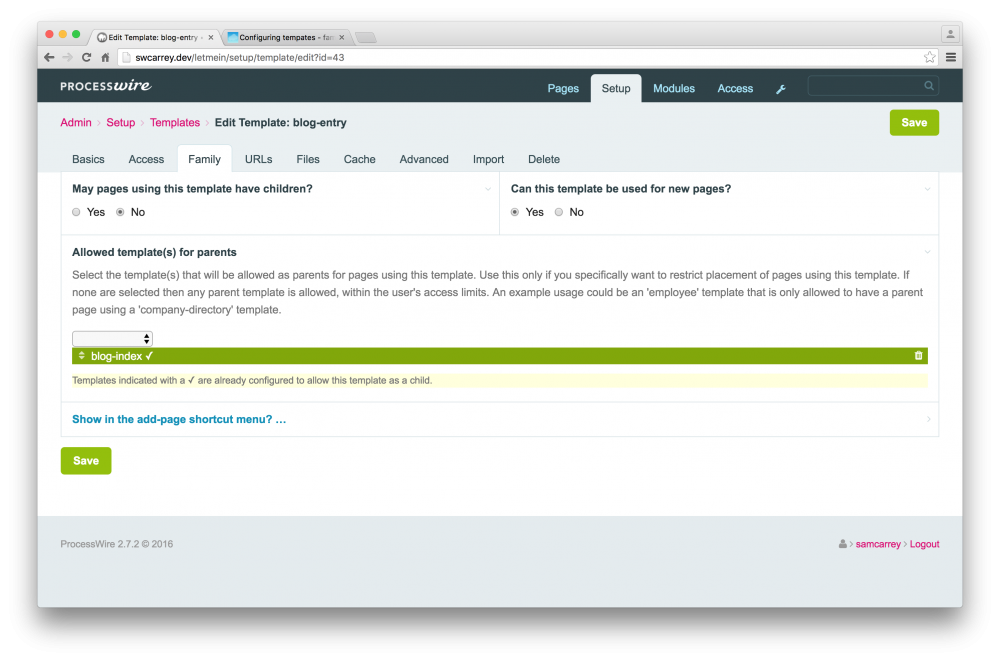
Task: Reload the page with the refresh icon
Action: click(86, 57)
